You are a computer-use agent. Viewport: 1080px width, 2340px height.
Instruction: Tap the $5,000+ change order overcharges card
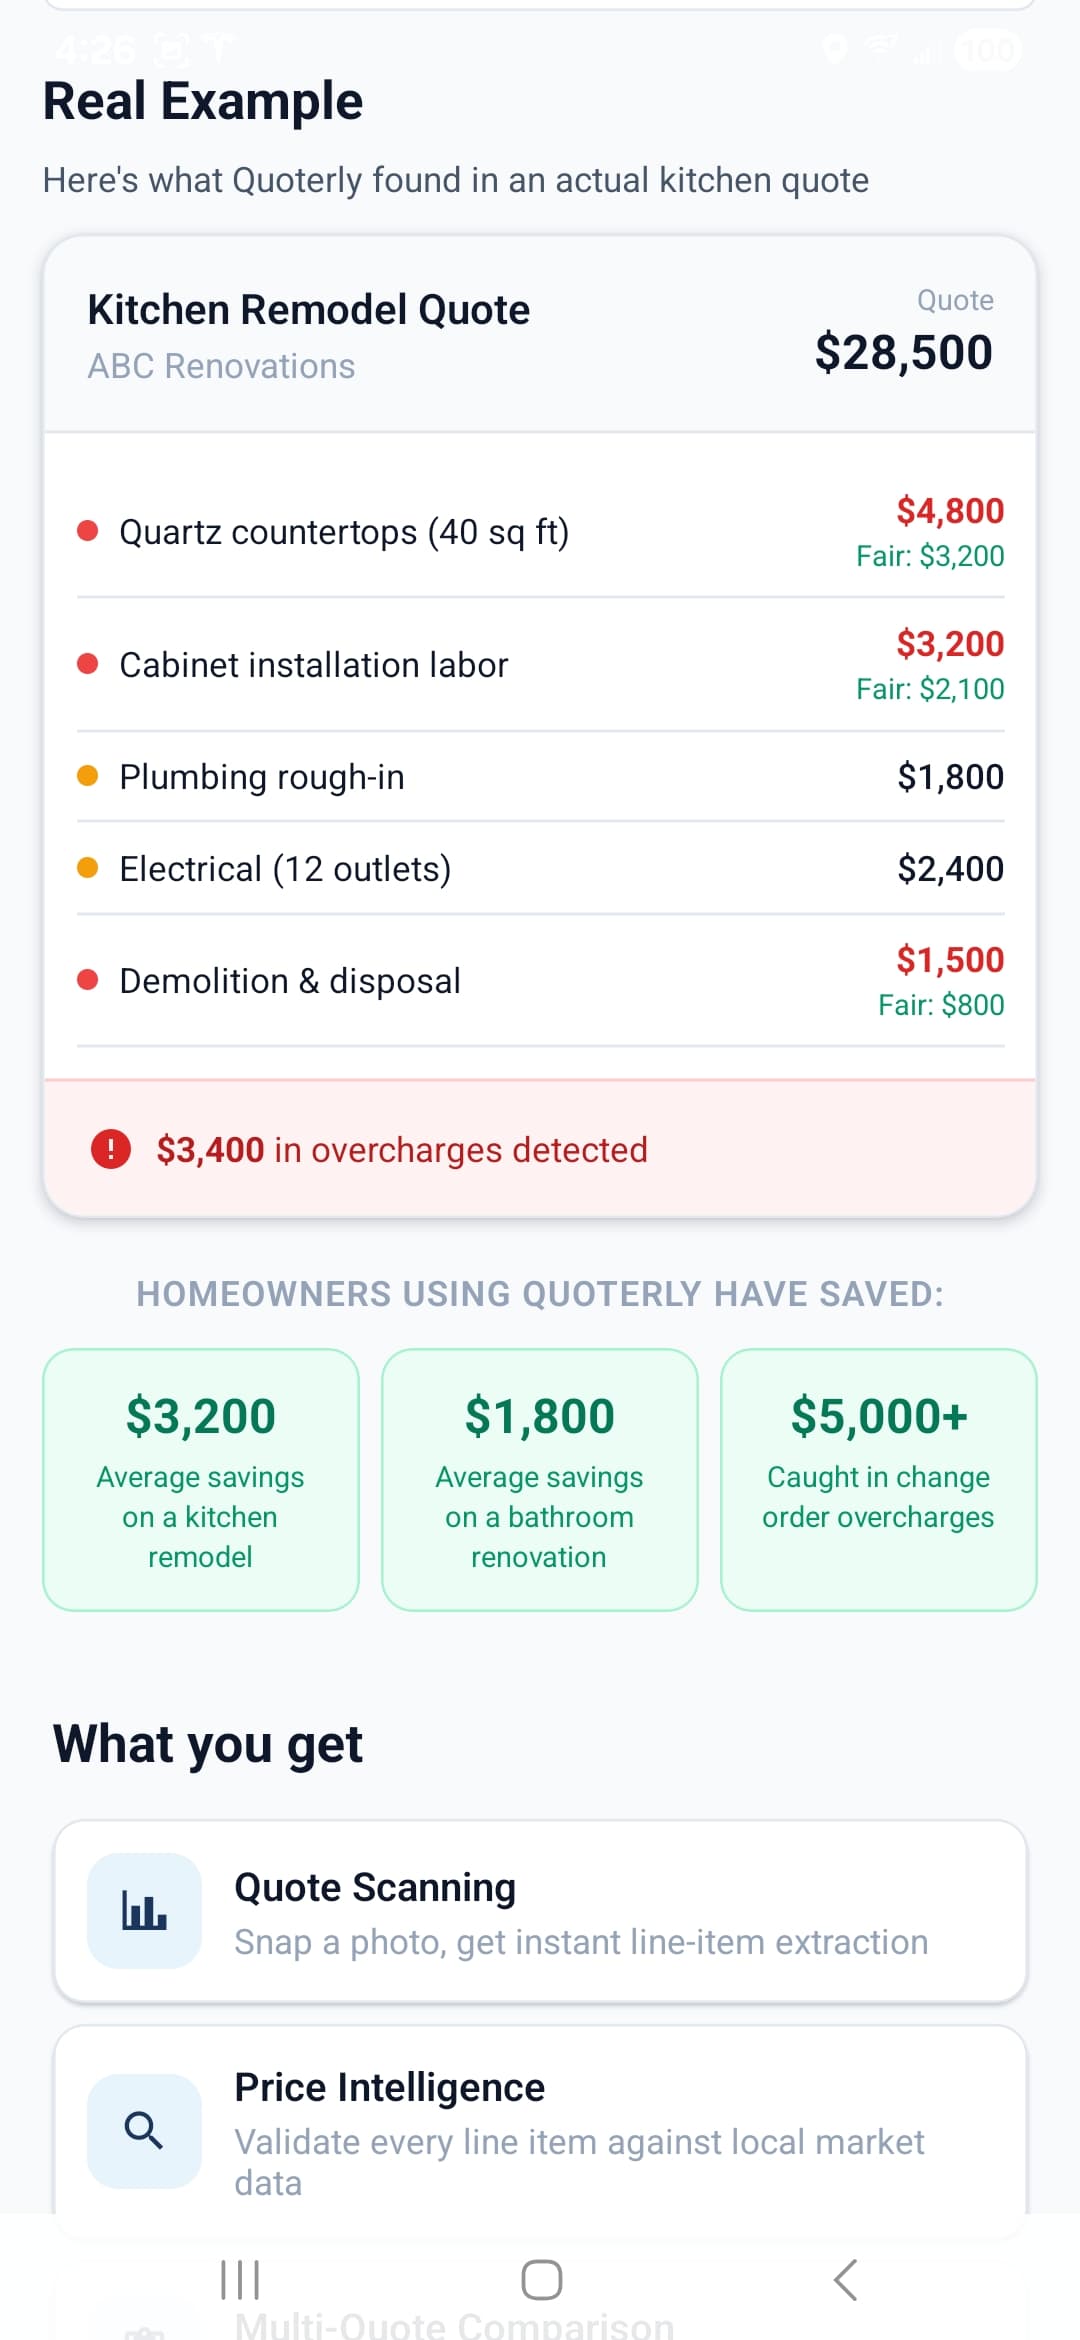tap(878, 1480)
